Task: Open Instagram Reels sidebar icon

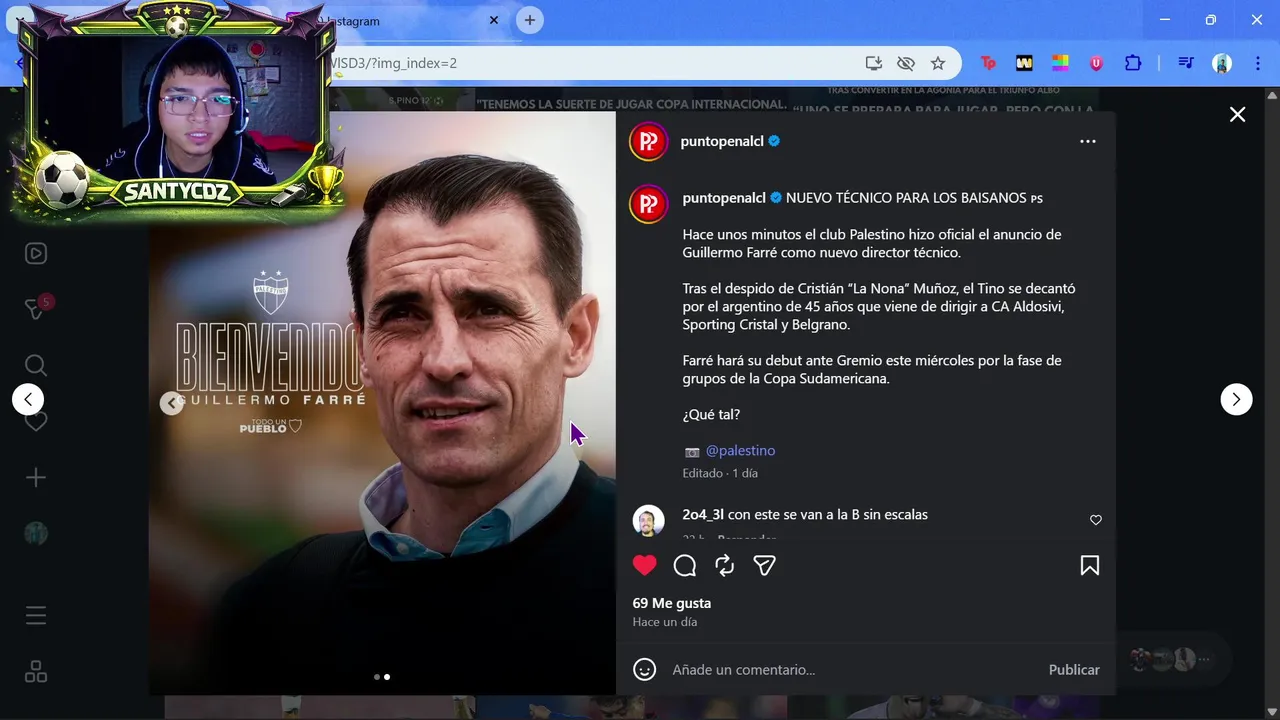Action: [x=36, y=253]
